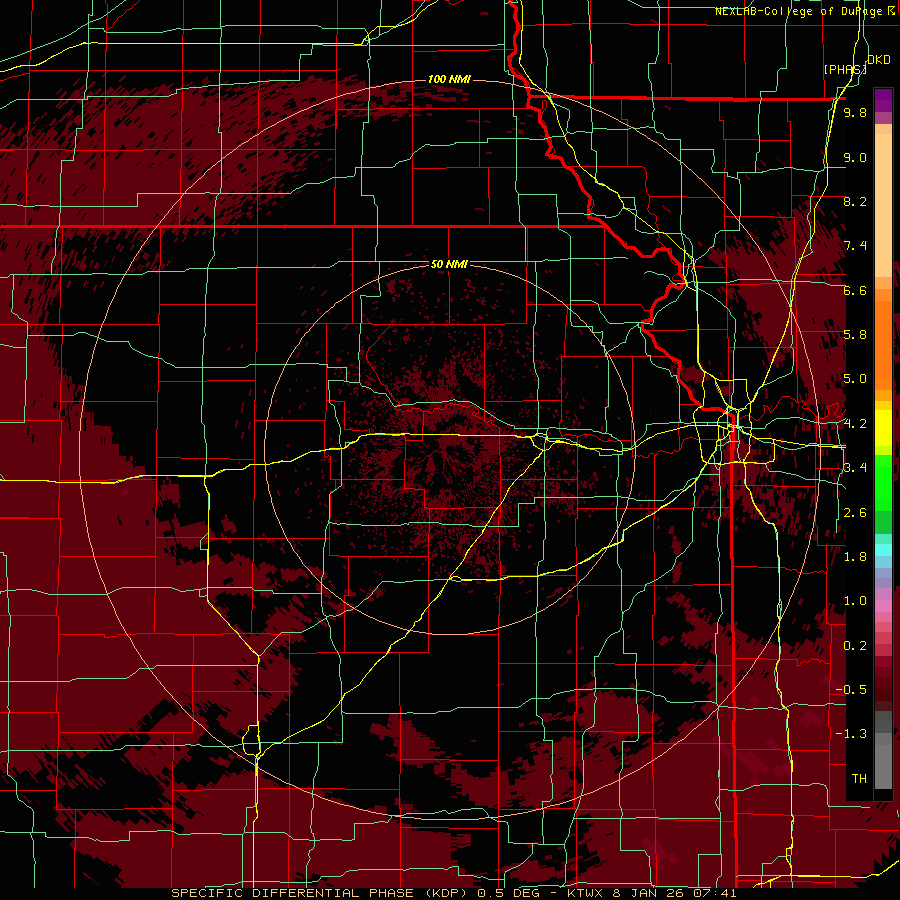This screenshot has height=900, width=900.
Task: Click the 5.8 value on the color scale
Action: click(855, 335)
